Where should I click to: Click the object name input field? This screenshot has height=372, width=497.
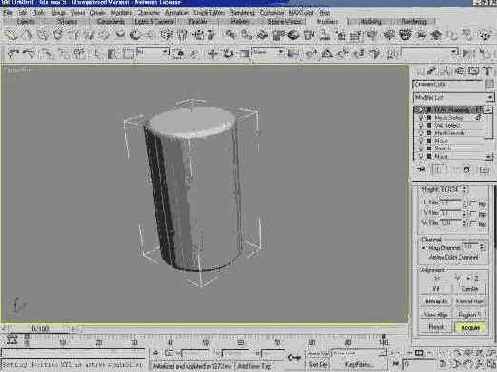click(x=448, y=84)
